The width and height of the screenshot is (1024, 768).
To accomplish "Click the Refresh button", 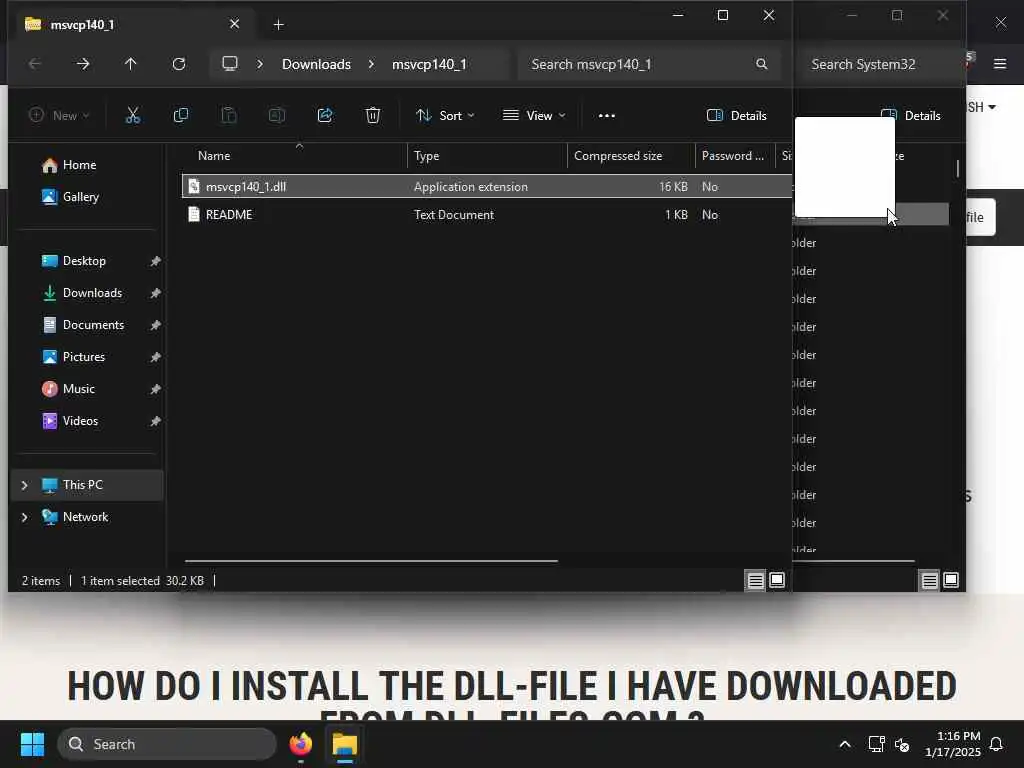I will [179, 64].
